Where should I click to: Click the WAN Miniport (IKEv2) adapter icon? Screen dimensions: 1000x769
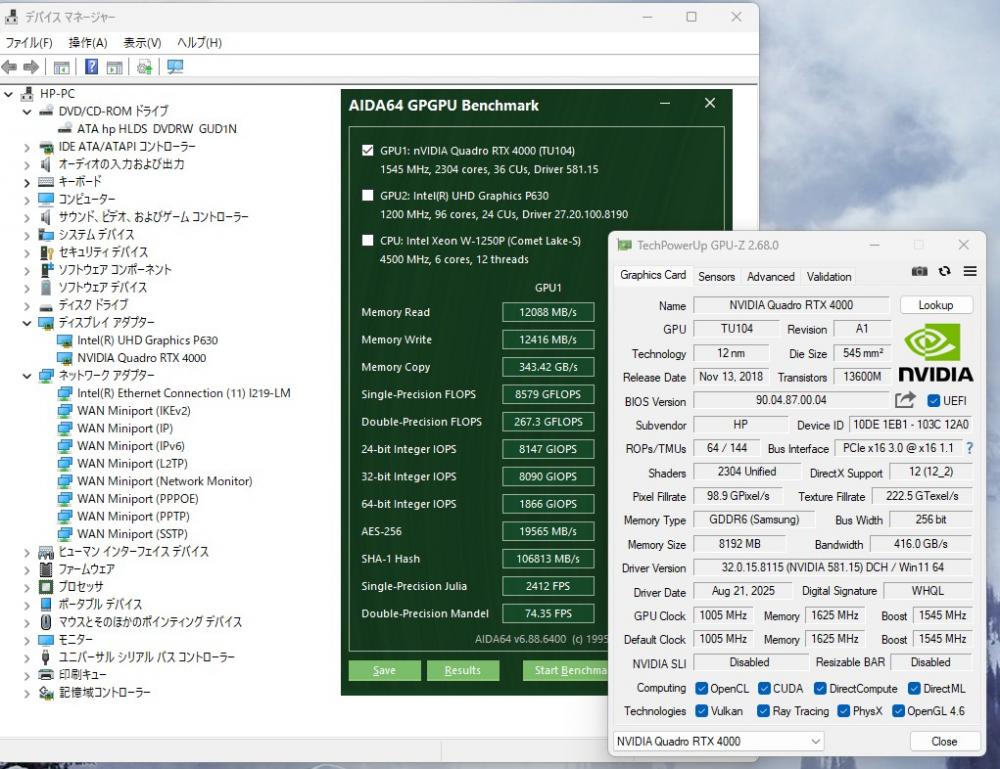64,411
